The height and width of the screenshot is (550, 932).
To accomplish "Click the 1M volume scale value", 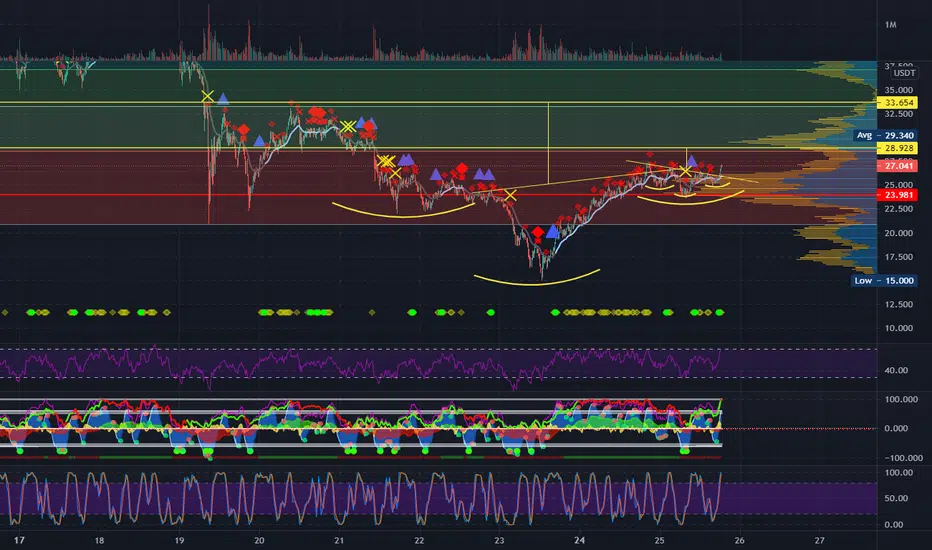I will tap(890, 24).
